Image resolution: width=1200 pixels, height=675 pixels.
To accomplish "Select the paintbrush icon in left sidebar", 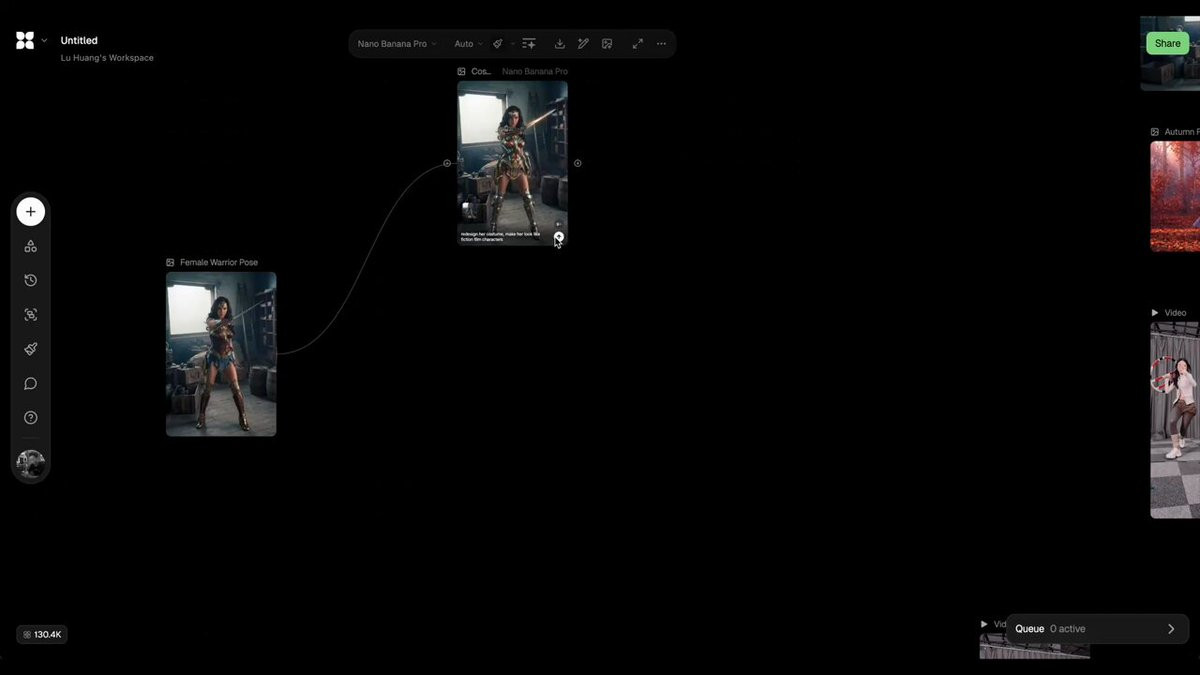I will coord(30,349).
